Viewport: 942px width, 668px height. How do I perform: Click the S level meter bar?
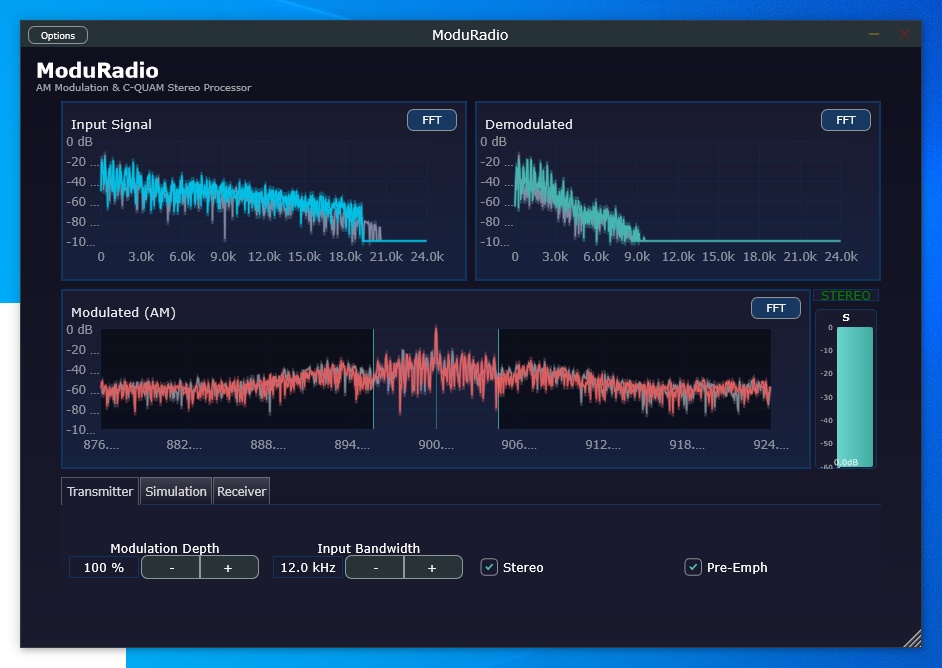point(854,396)
